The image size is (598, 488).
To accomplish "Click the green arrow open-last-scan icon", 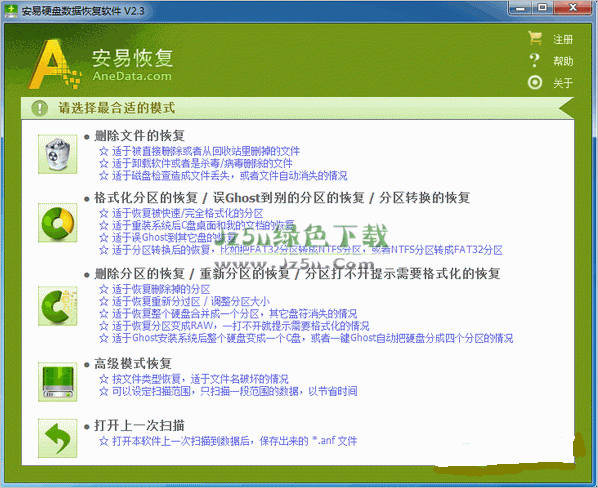I will tap(58, 438).
